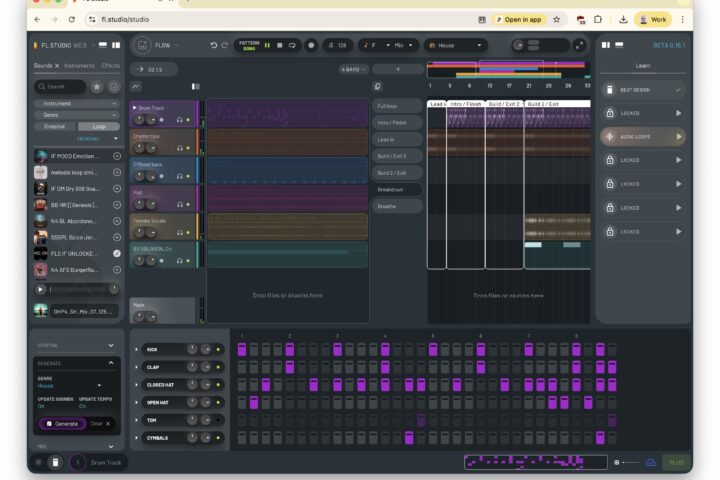Select the Full loop pattern

coord(397,106)
